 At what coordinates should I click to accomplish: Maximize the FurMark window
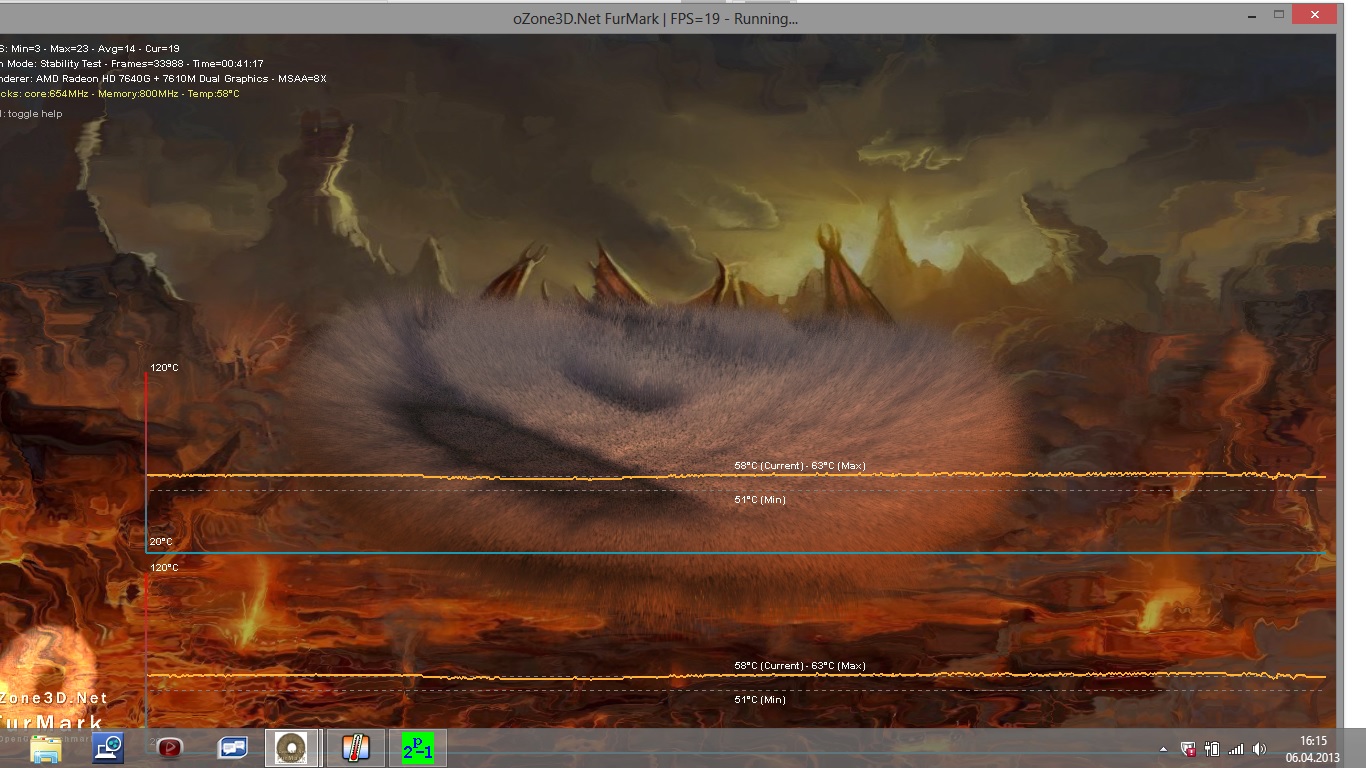pyautogui.click(x=1279, y=15)
